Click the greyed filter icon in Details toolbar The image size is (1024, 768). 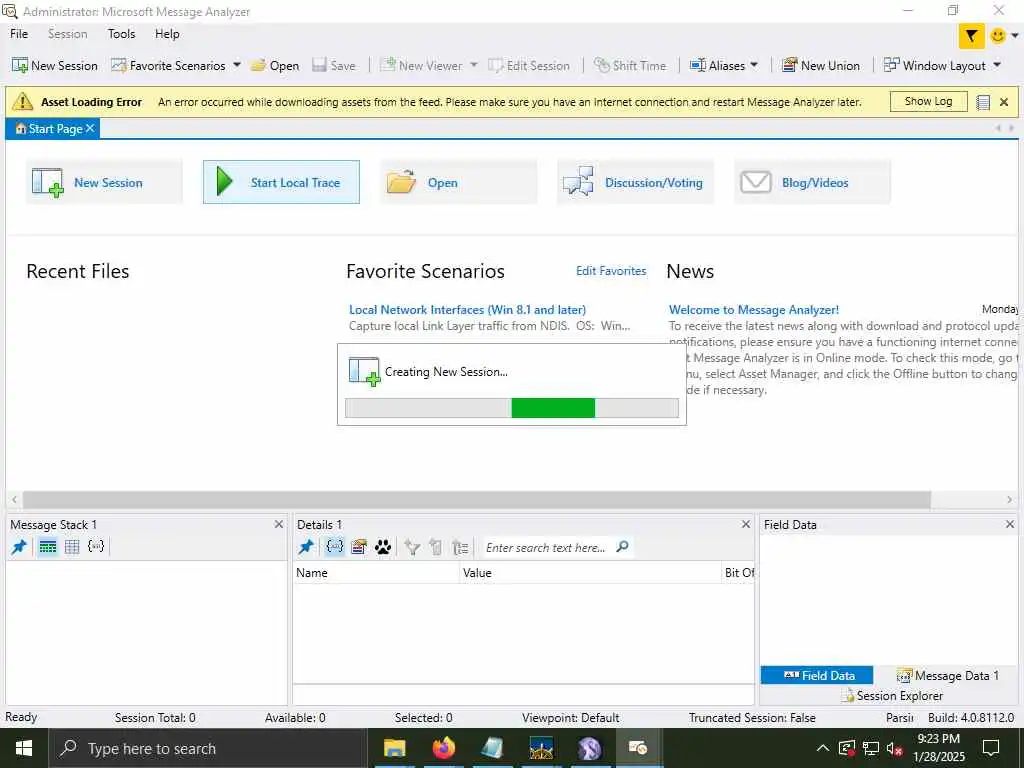[411, 547]
